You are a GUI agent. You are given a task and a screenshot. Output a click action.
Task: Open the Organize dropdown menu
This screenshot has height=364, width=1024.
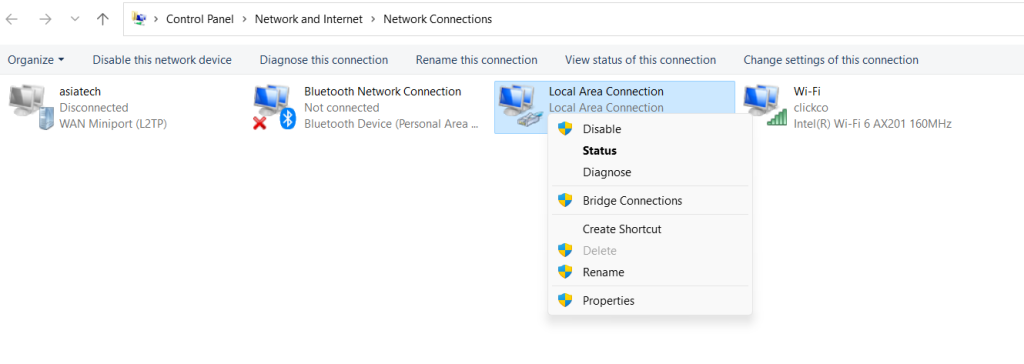[36, 59]
